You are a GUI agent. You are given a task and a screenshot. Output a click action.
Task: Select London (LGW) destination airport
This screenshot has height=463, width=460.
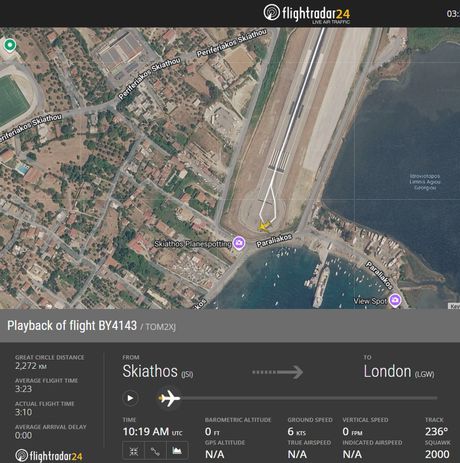[399, 372]
